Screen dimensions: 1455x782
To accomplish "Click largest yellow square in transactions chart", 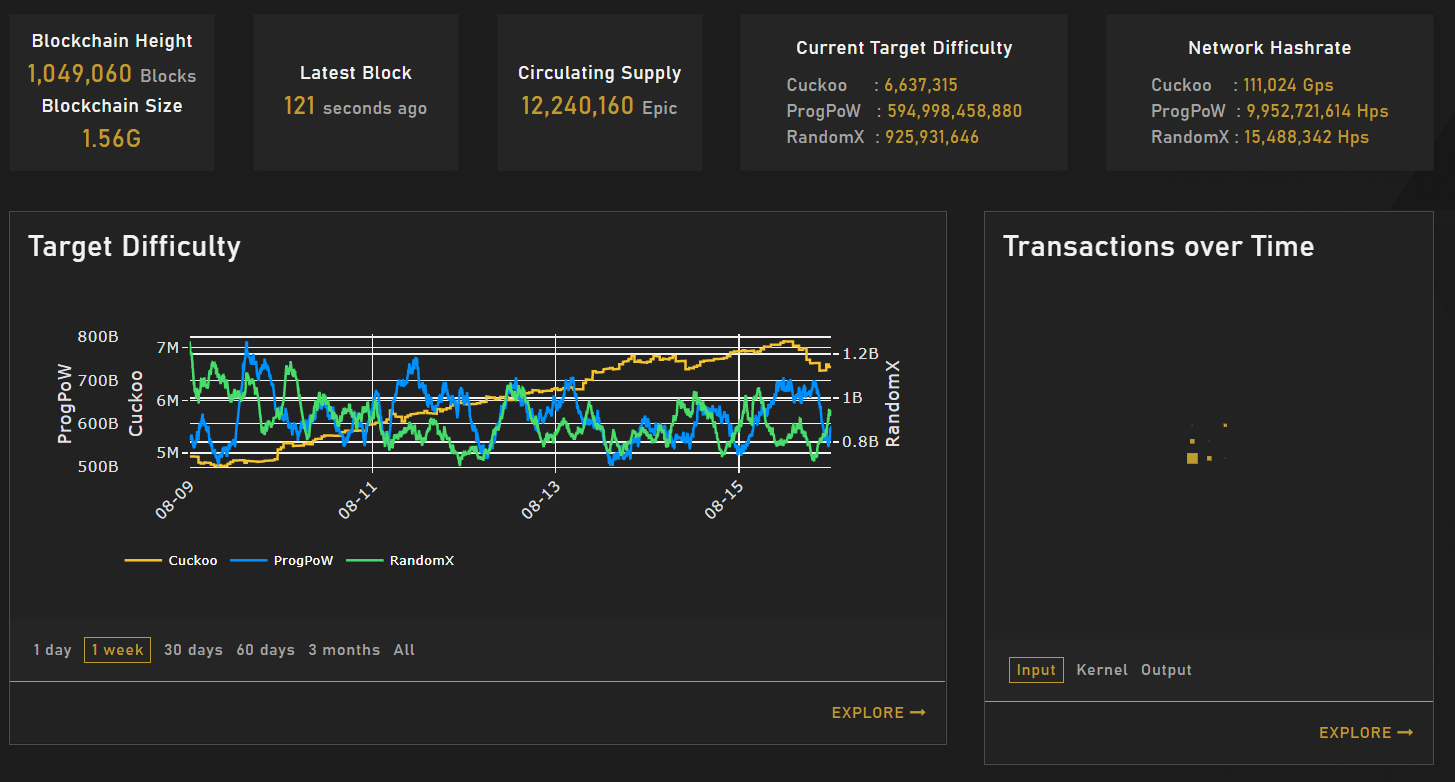I will coord(1192,458).
